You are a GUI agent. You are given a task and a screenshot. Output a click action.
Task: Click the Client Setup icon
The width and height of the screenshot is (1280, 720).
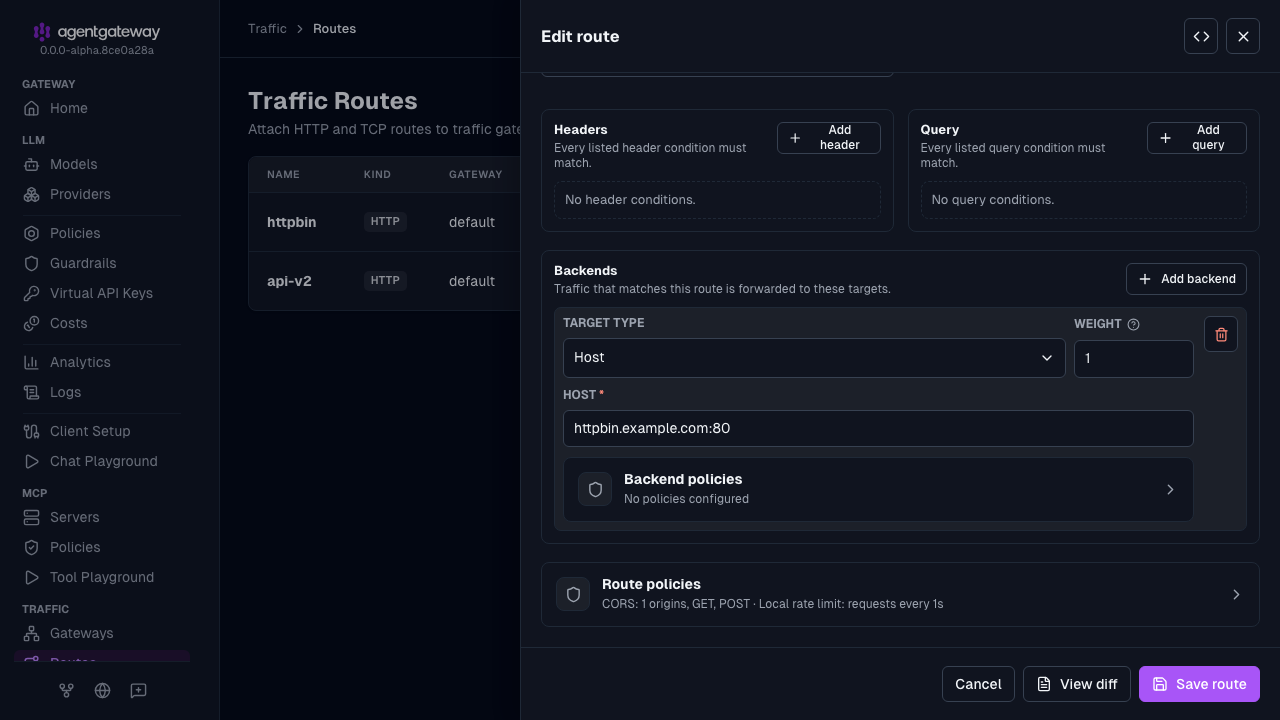pos(31,431)
